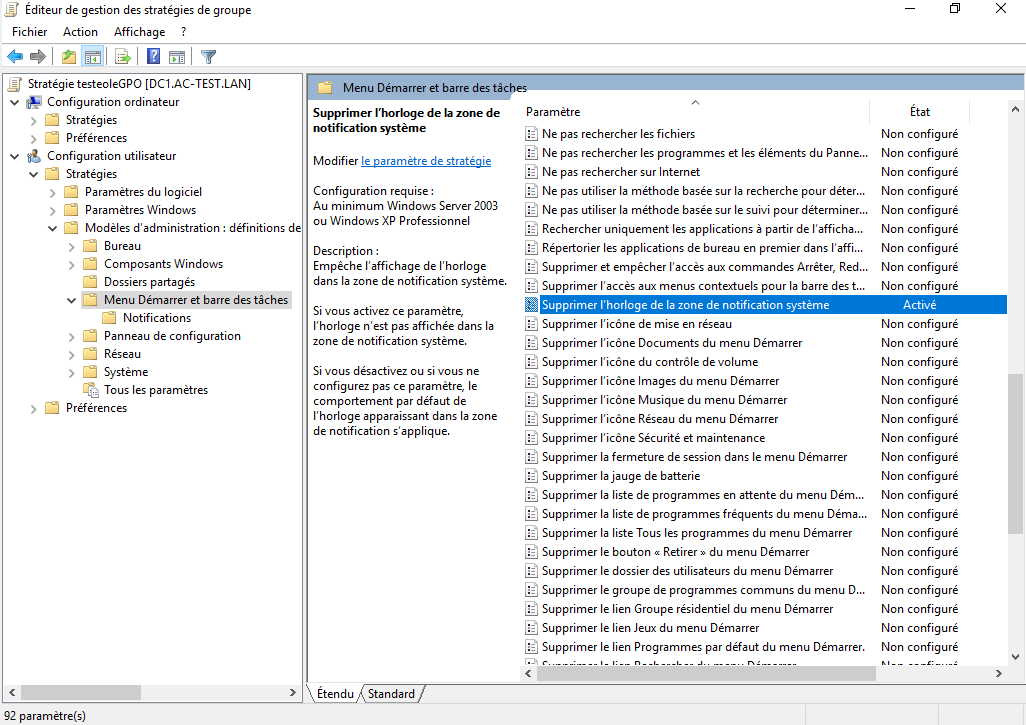The image size is (1026, 725).
Task: Click the Notifications folder icon
Action: pos(109,318)
